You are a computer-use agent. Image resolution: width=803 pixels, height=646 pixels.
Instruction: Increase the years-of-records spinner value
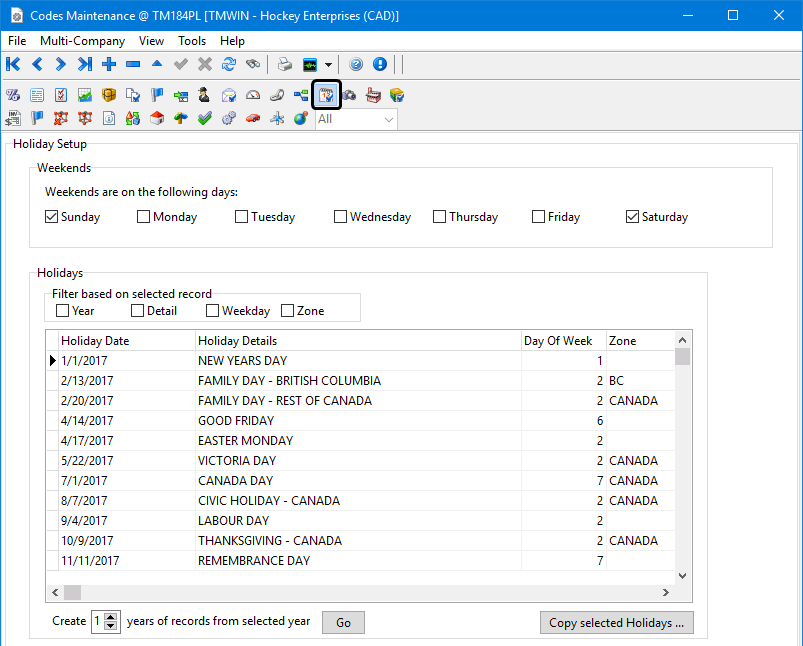(111, 617)
